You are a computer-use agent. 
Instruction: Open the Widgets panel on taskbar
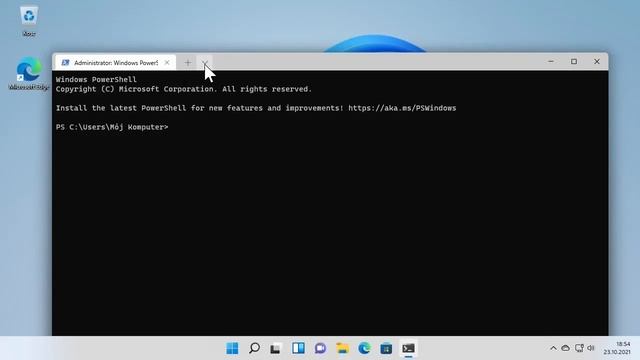click(x=298, y=348)
